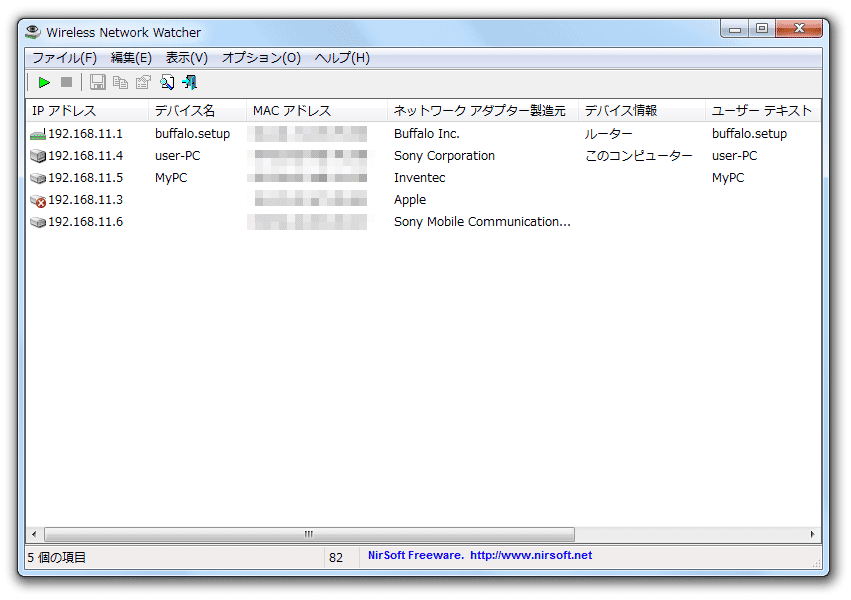The height and width of the screenshot is (600, 851).
Task: Copy selected items toolbar icon
Action: coord(120,82)
